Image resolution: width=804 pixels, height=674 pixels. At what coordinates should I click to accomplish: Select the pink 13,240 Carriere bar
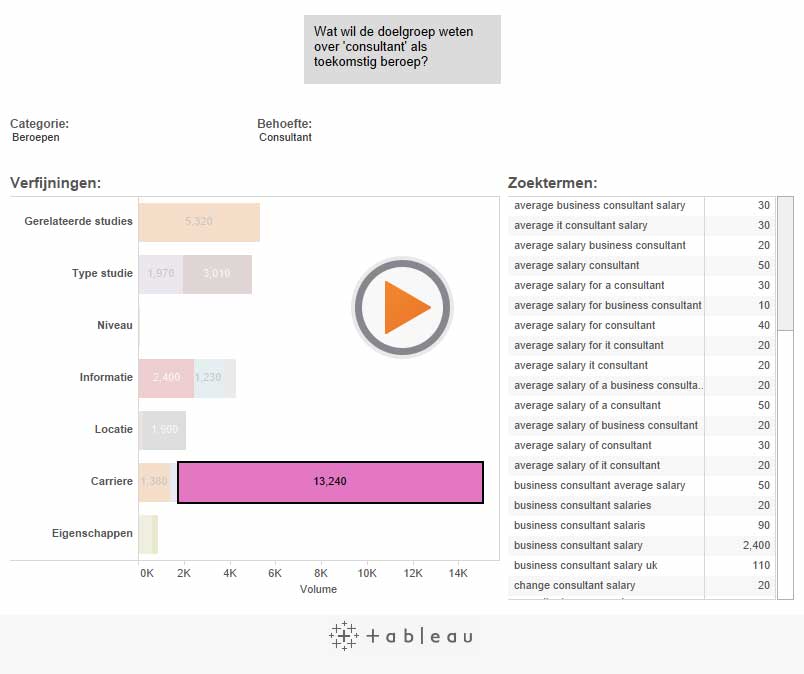[330, 482]
